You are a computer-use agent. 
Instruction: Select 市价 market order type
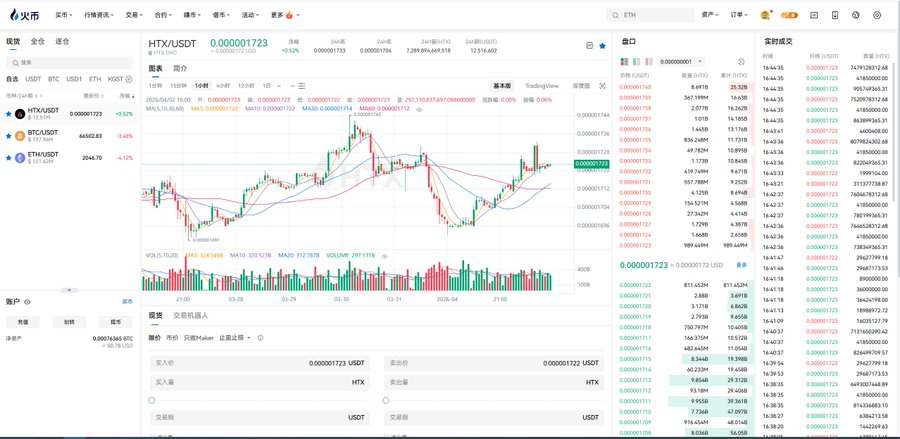pyautogui.click(x=172, y=338)
